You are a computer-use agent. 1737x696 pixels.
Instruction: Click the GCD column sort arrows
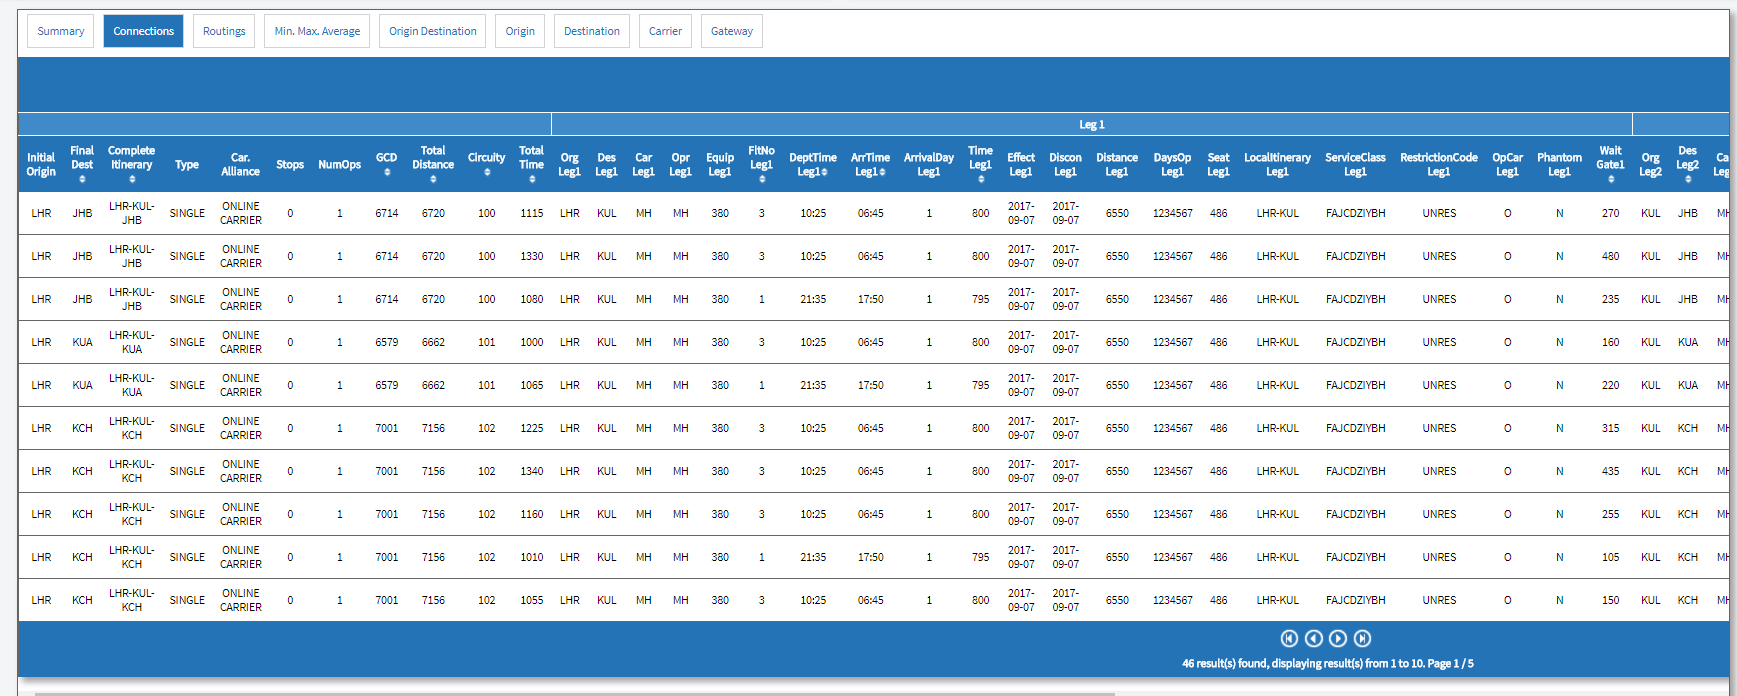click(x=387, y=172)
